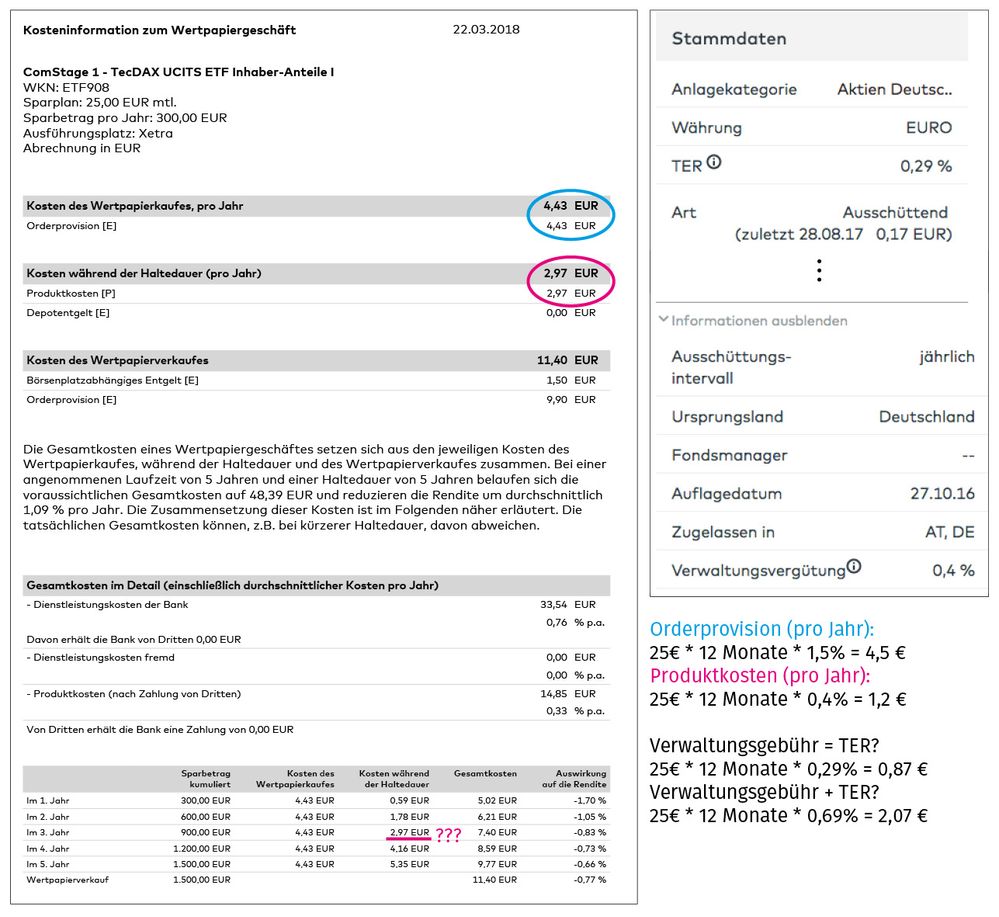Image resolution: width=999 pixels, height=917 pixels.
Task: Click the truncated Anlagekategorie value Aktien Deutsc..
Action: 894,89
